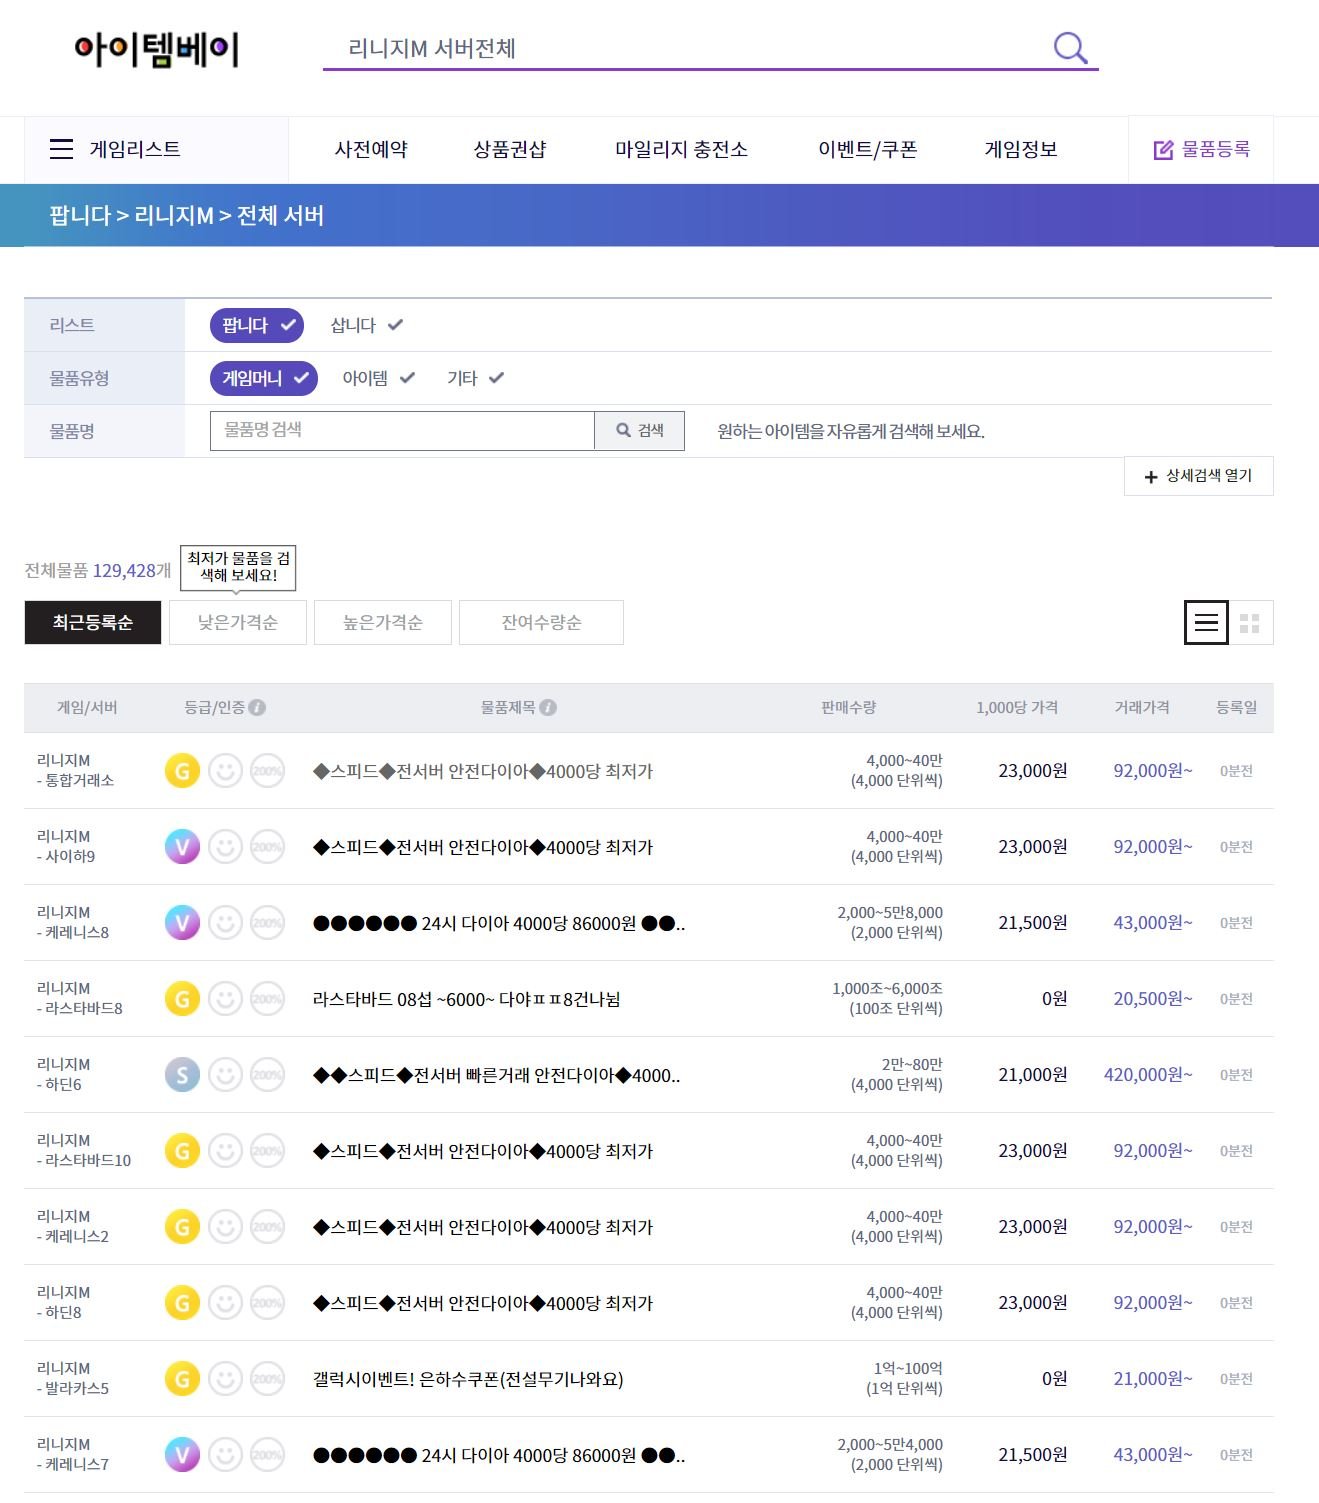Click smiley icon in 발라카스5 row
This screenshot has height=1503, width=1319.
(x=225, y=1379)
